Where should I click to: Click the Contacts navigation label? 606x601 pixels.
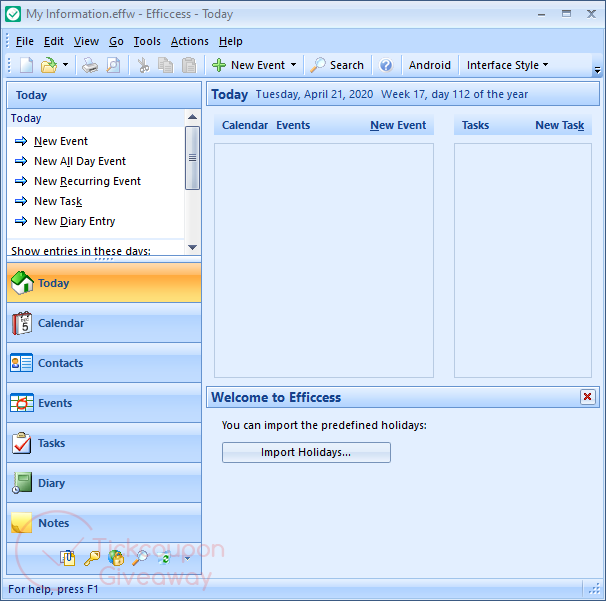[x=60, y=363]
